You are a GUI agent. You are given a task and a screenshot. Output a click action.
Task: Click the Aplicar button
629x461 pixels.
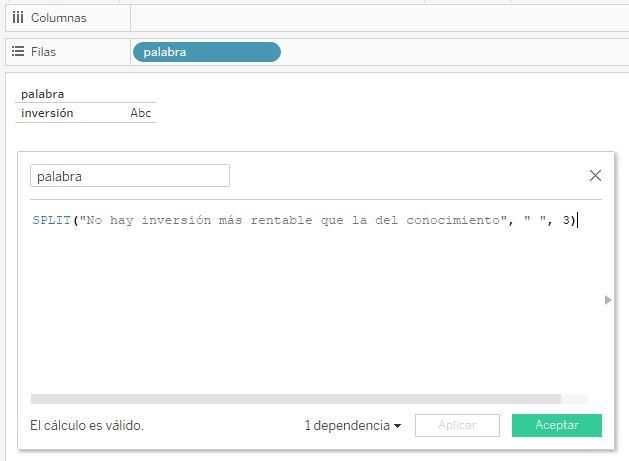tap(457, 425)
